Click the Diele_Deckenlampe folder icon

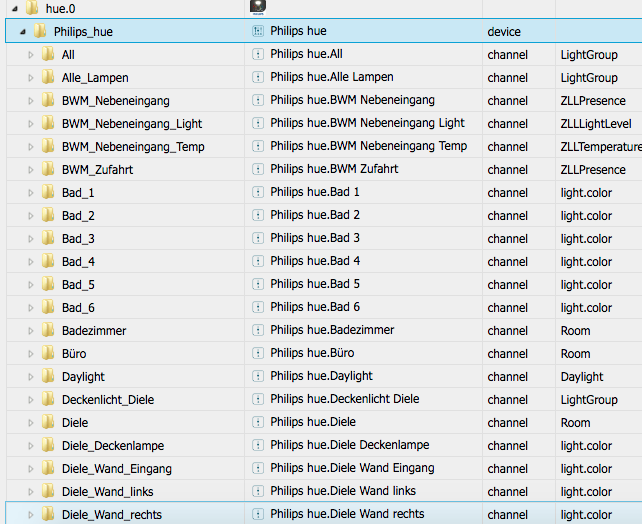pos(48,445)
